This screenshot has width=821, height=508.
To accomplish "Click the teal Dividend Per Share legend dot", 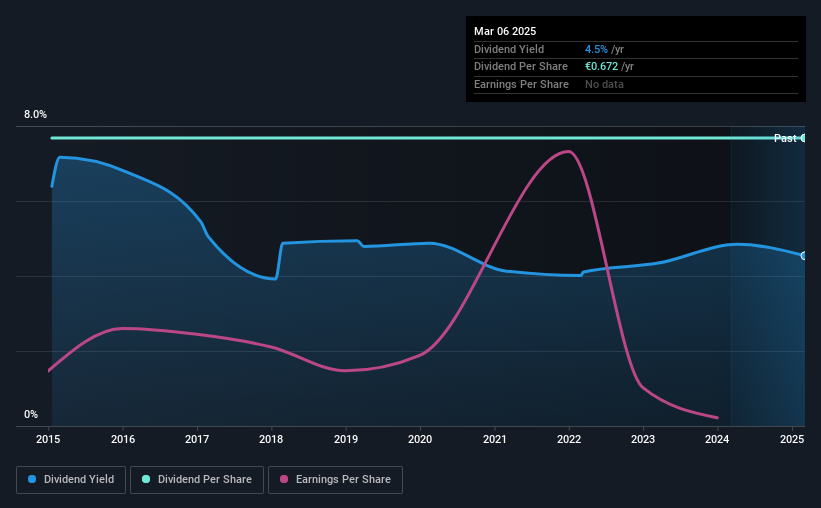I will (x=146, y=479).
